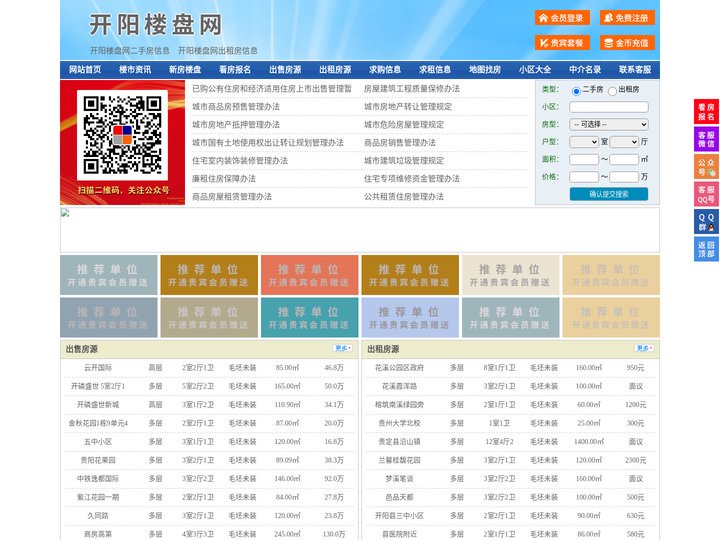Open the 开阳县三中小区 rental listing
The image size is (720, 540).
point(399,516)
